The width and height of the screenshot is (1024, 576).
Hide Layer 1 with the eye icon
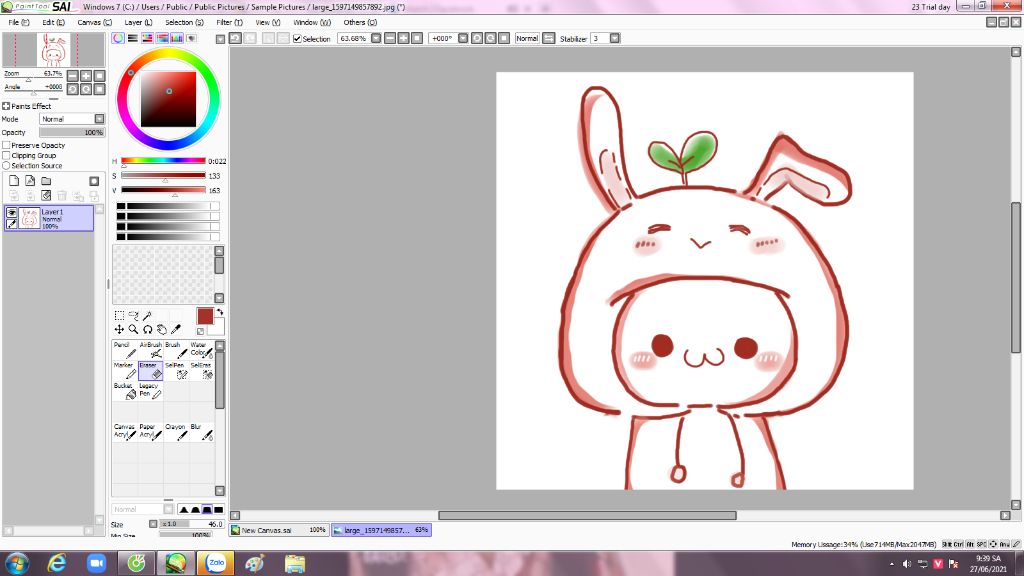11,213
